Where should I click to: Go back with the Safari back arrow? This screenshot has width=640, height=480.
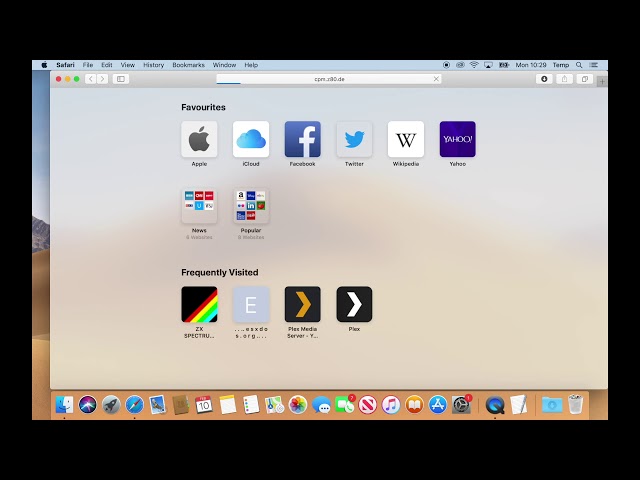click(91, 79)
